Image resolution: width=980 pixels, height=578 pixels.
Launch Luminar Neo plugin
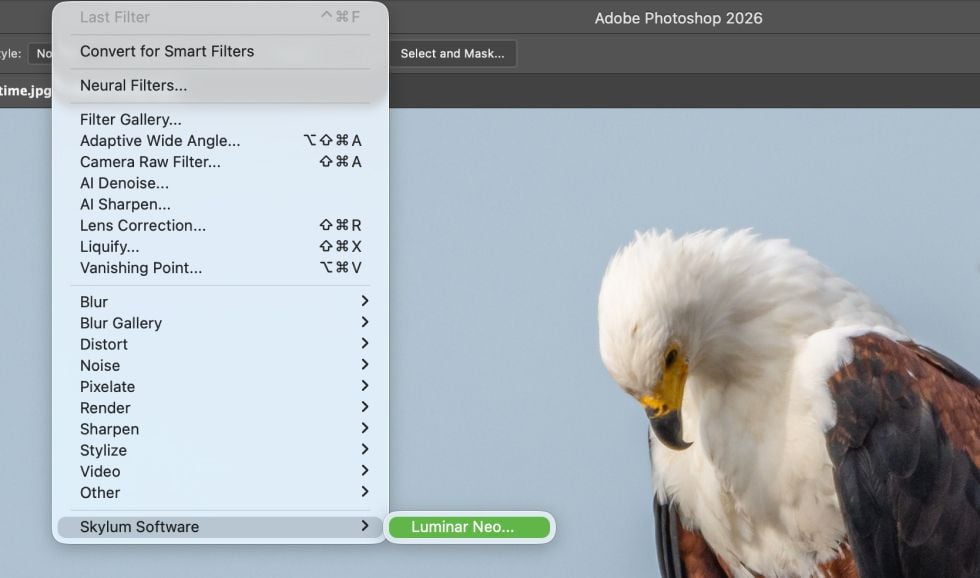coord(469,527)
